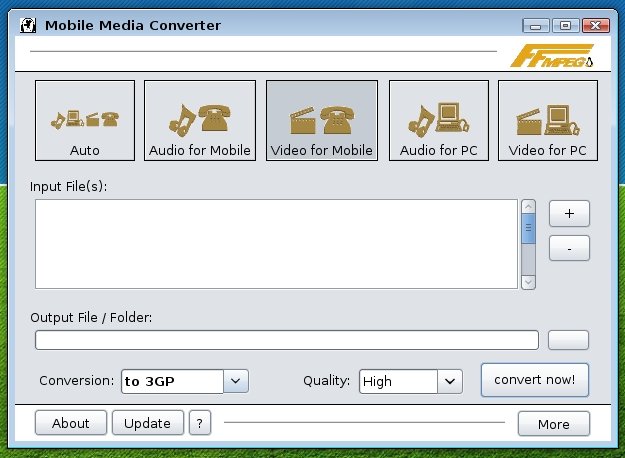Image resolution: width=625 pixels, height=458 pixels.
Task: Focus the Output File / Folder field
Action: click(287, 340)
